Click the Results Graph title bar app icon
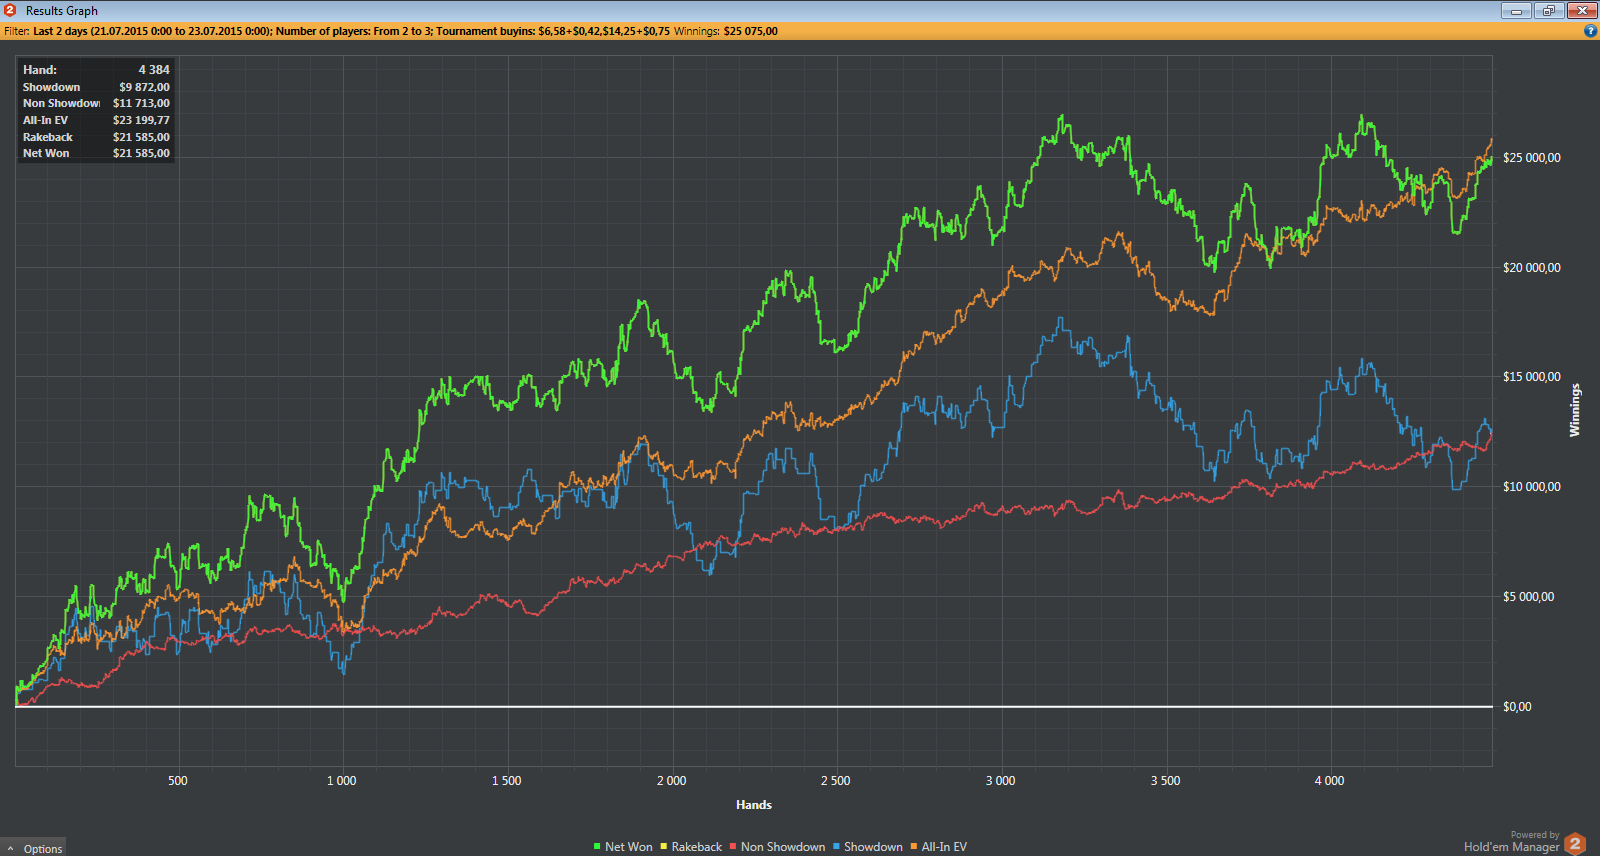The image size is (1600, 856). tap(10, 10)
